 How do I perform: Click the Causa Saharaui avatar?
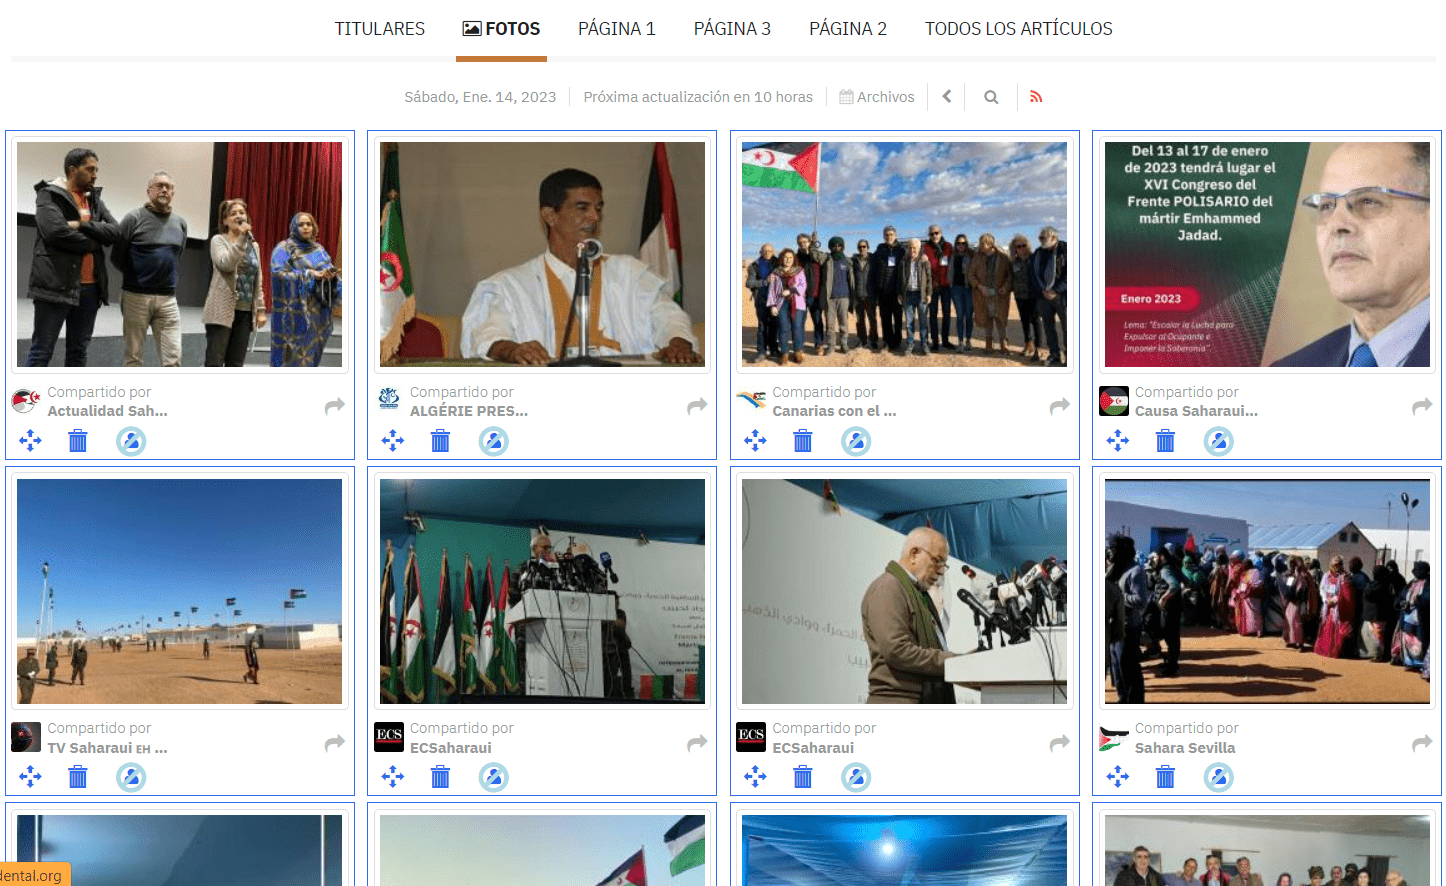click(1114, 401)
